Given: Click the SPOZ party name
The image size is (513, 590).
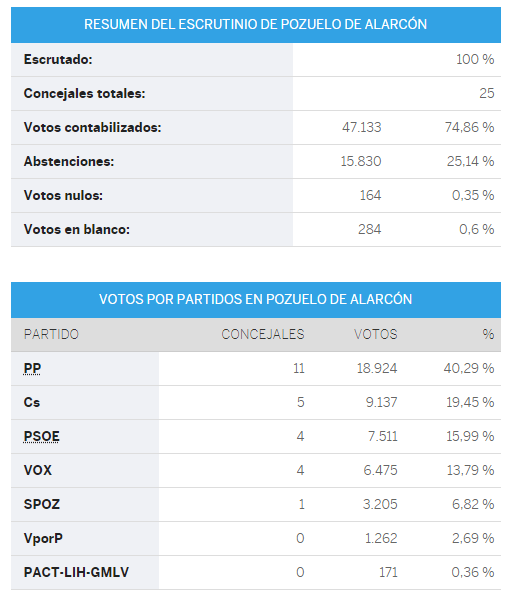Looking at the screenshot, I should [x=42, y=504].
